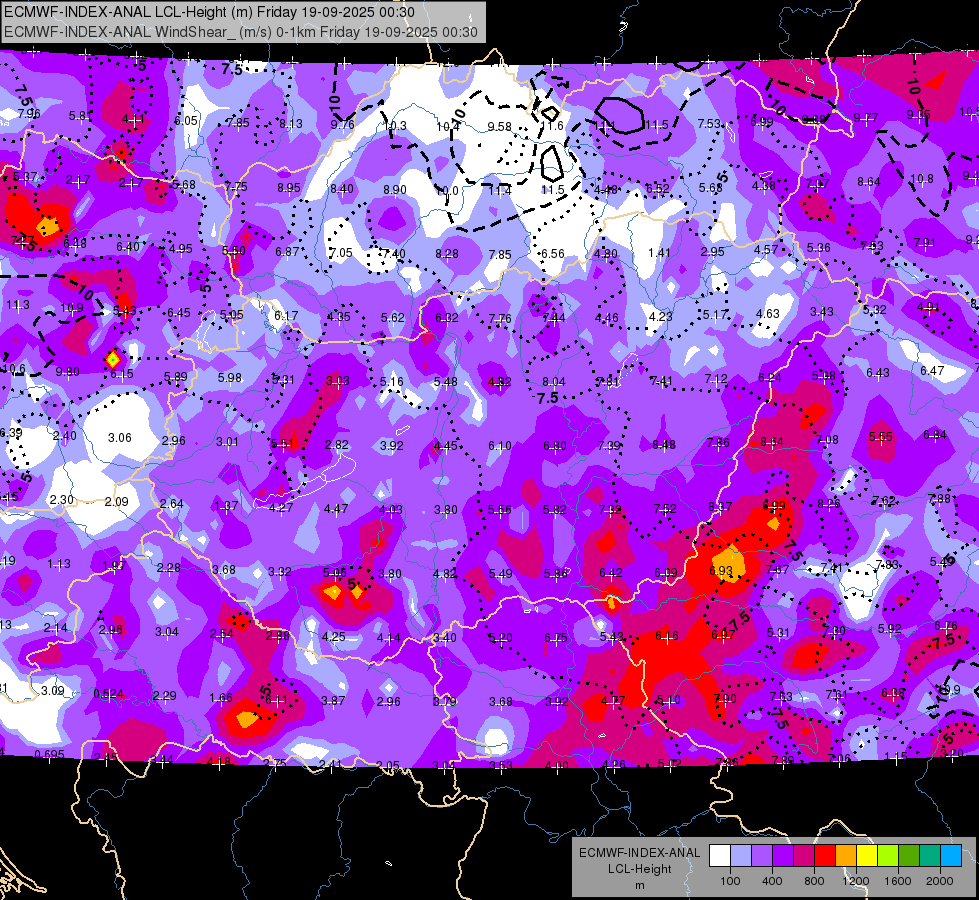Click the legend scale value 2000
Screen dimensions: 979x900
[939, 881]
